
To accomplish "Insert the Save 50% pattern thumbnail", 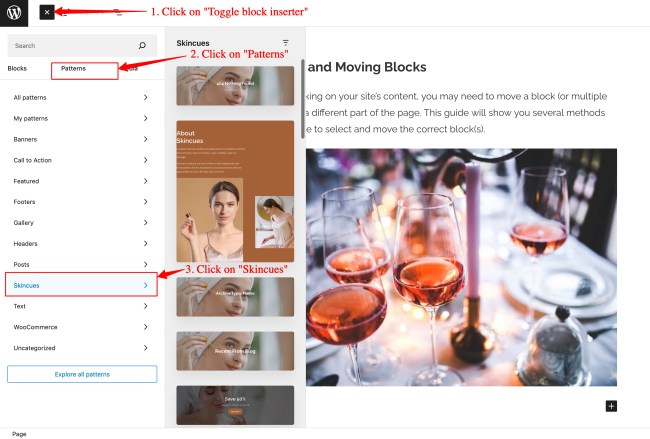I will [235, 405].
